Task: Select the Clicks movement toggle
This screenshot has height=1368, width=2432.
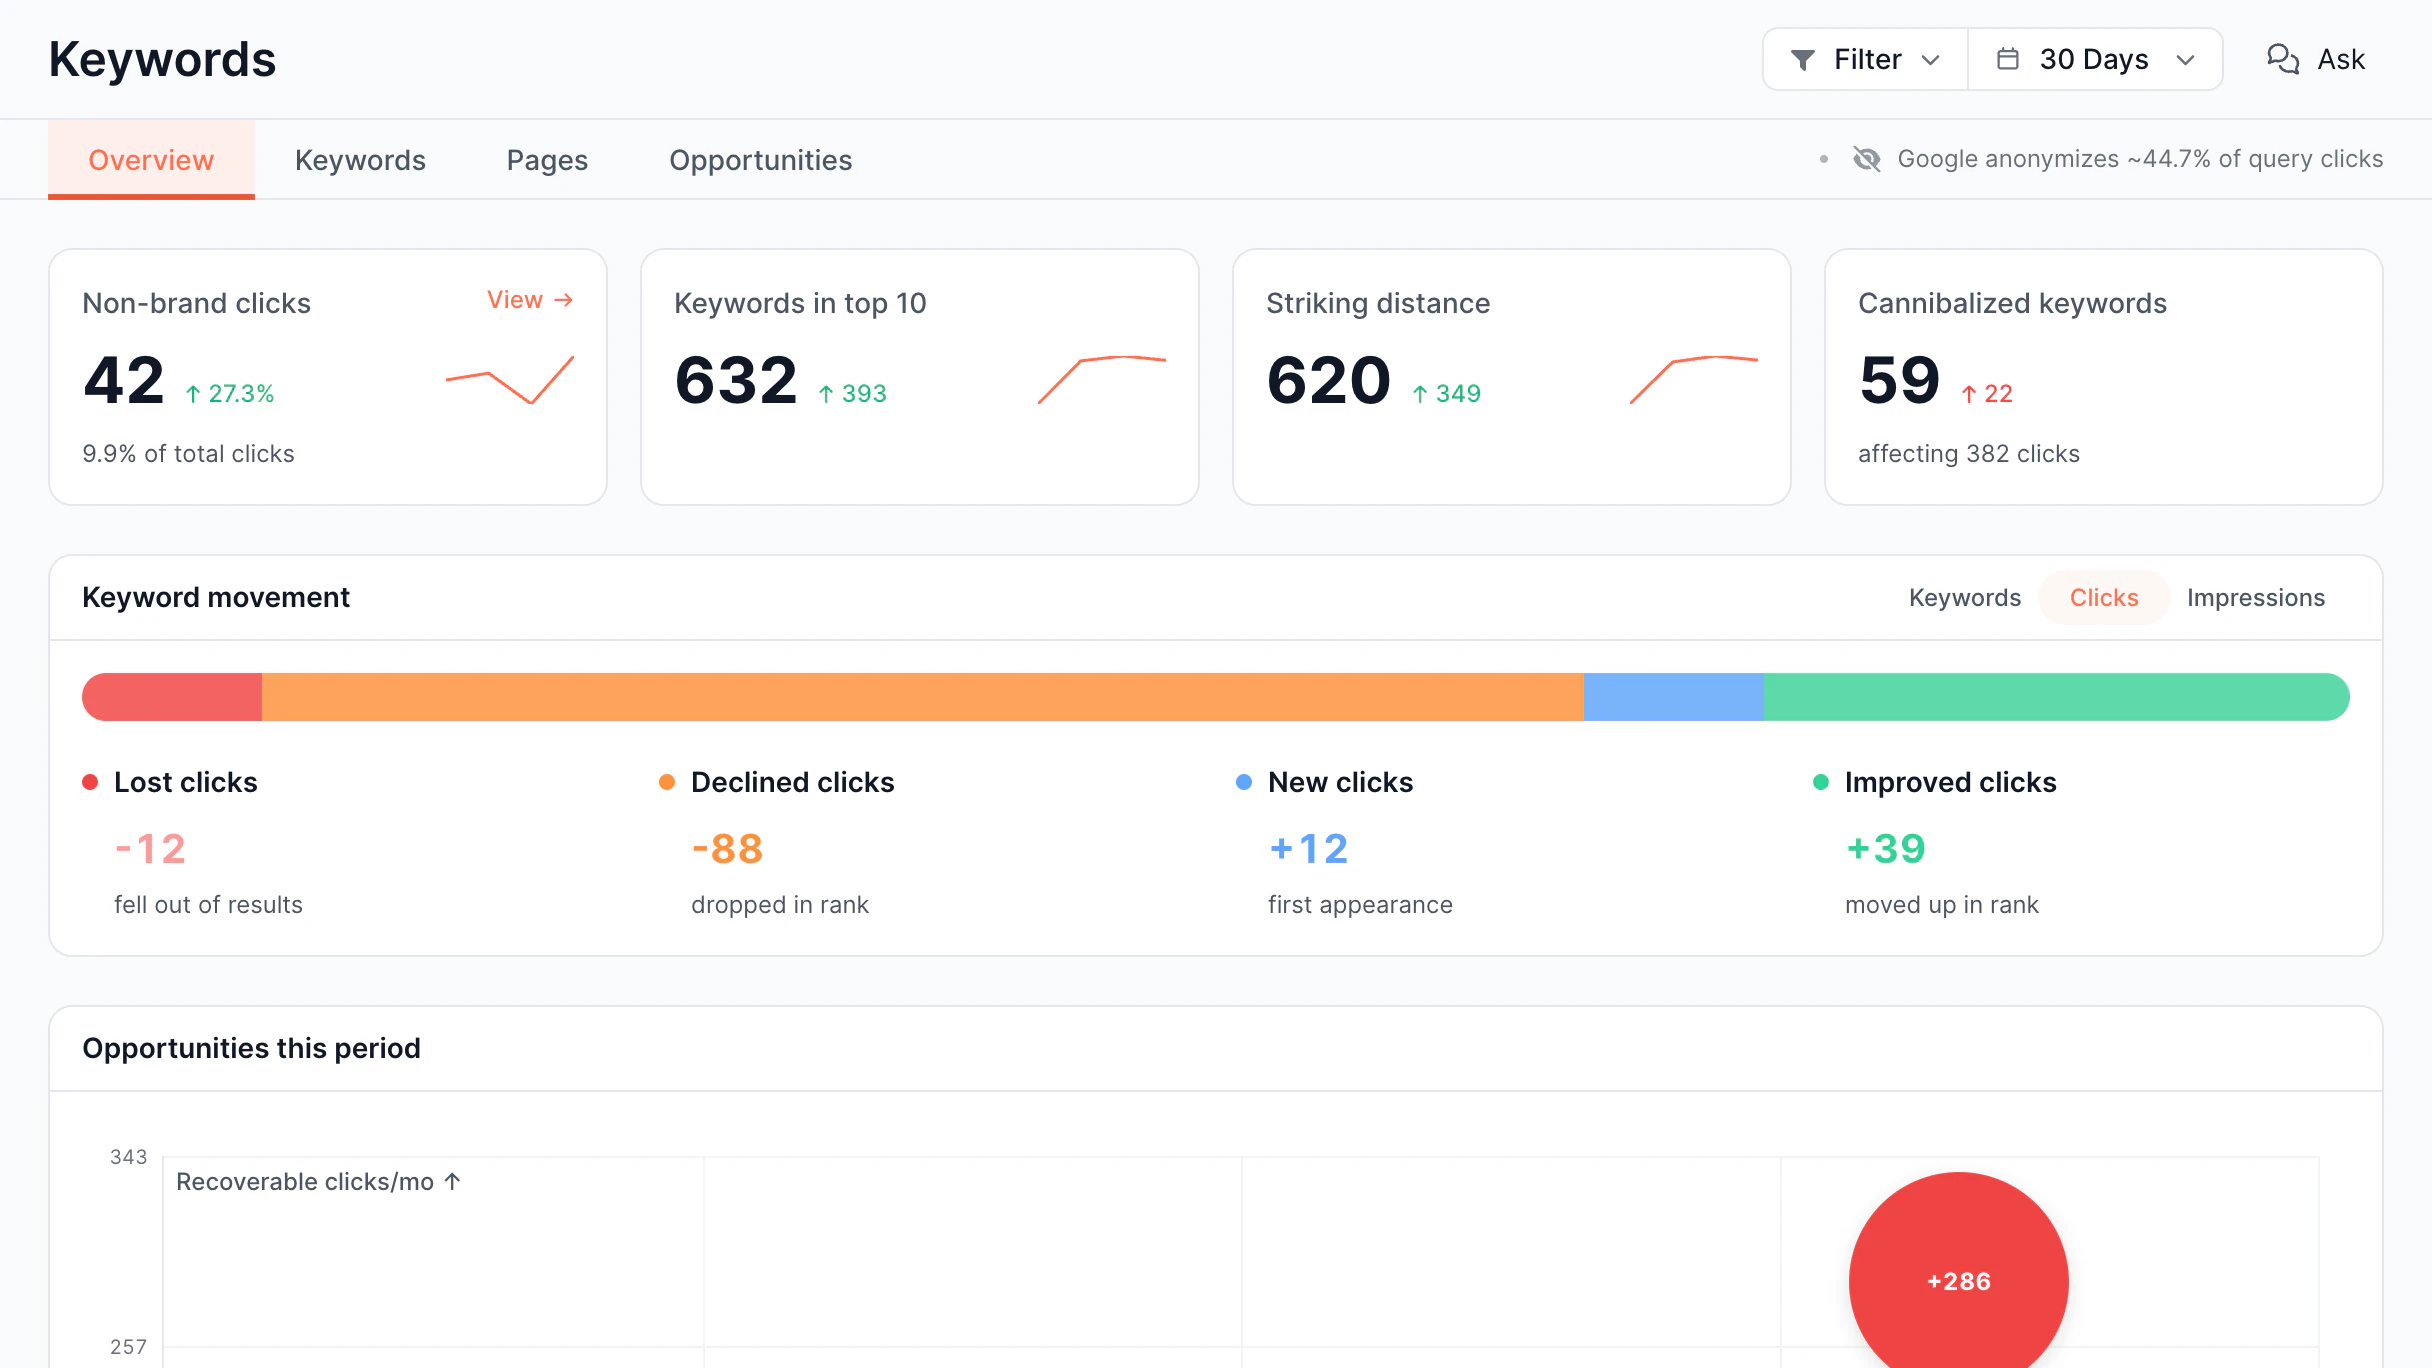Action: click(2104, 598)
